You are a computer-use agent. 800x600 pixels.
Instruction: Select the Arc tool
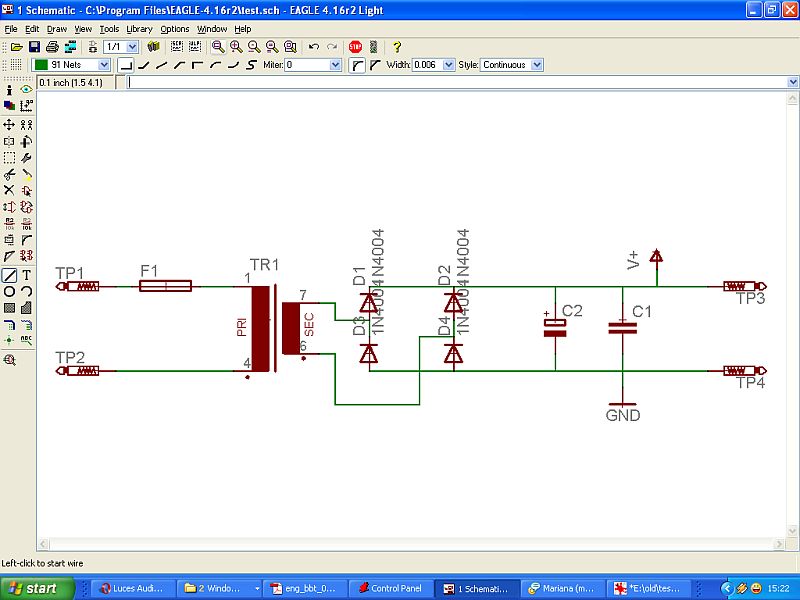[26, 291]
